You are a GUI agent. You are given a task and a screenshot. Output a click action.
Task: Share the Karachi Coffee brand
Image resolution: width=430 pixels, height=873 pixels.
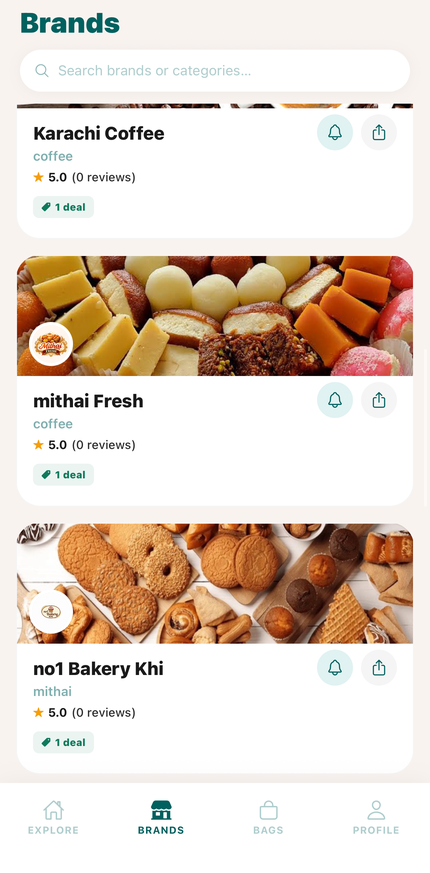[x=379, y=133]
